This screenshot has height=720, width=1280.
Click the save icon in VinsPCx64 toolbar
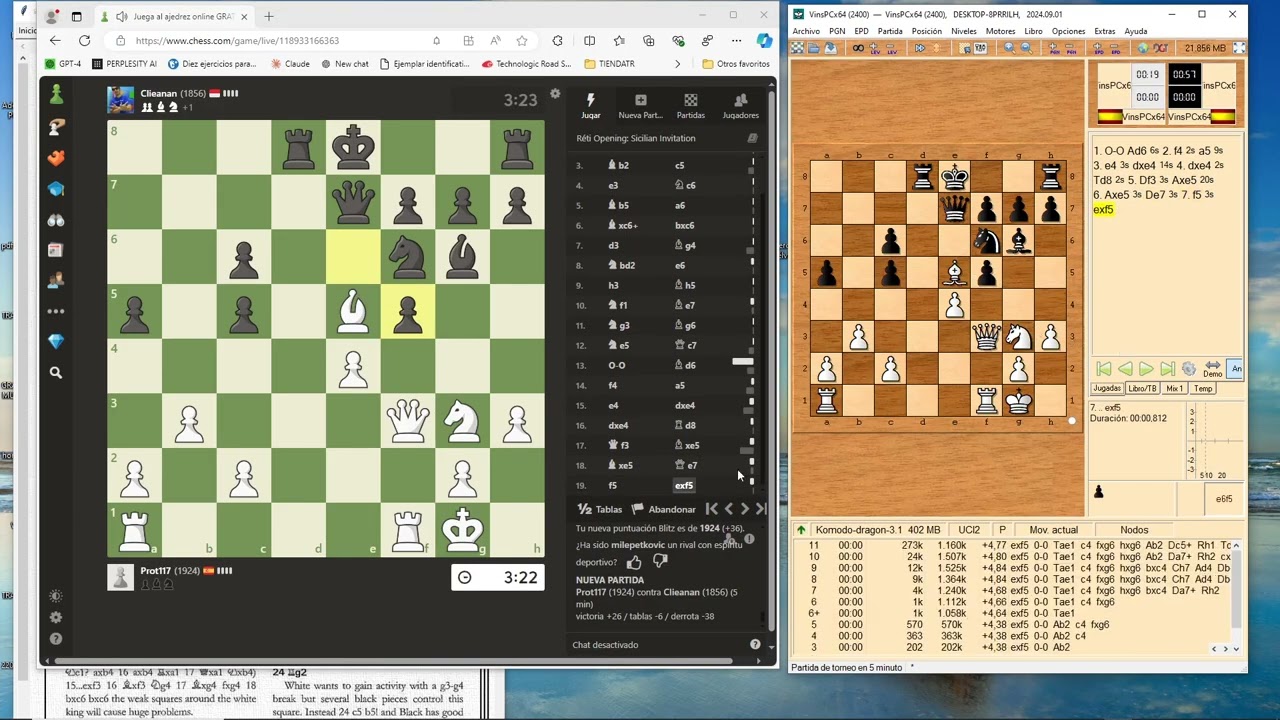coord(830,48)
